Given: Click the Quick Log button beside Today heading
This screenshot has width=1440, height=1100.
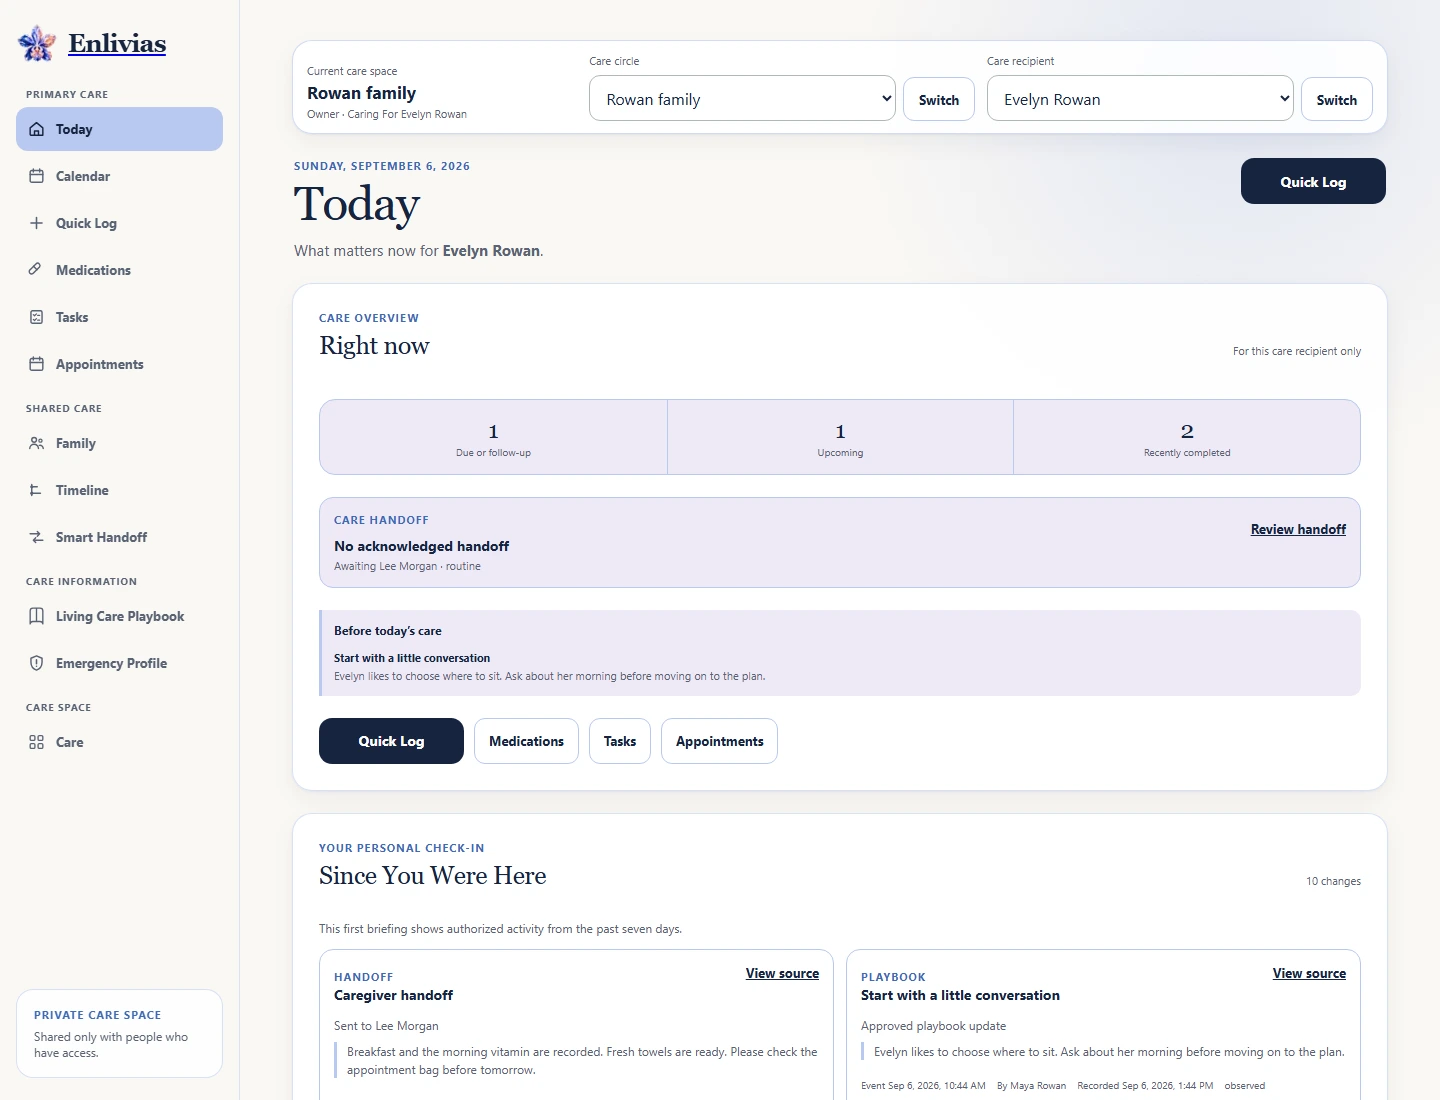Looking at the screenshot, I should [1313, 181].
